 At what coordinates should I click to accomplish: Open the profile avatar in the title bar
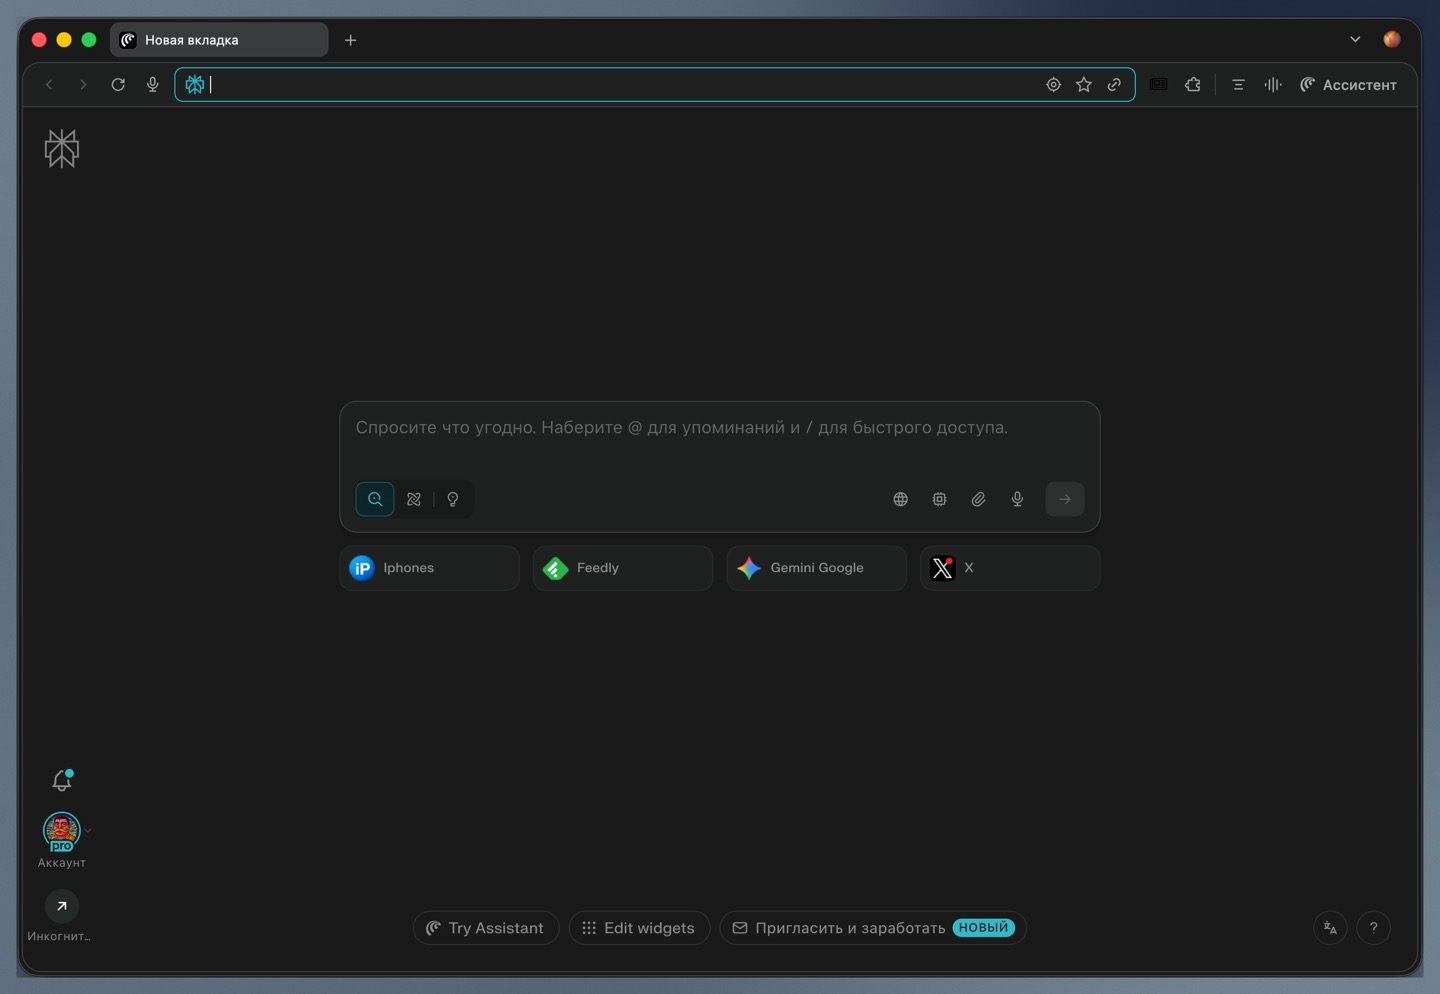click(x=1392, y=40)
